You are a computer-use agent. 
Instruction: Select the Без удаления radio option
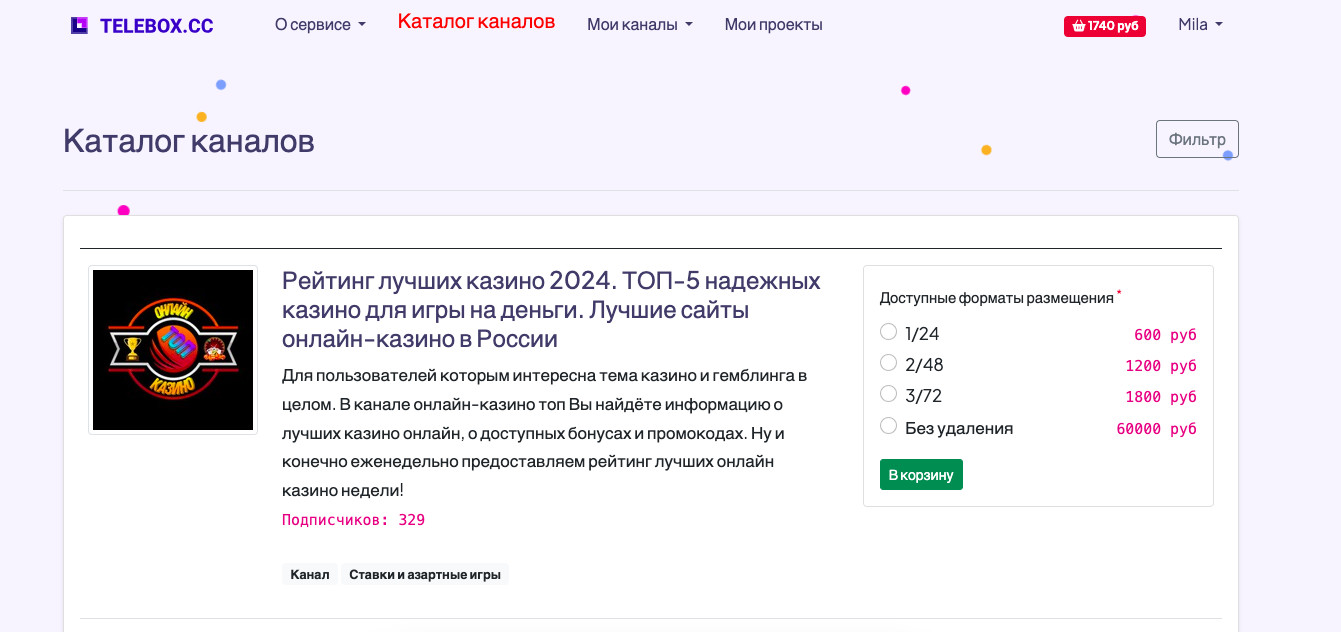888,426
